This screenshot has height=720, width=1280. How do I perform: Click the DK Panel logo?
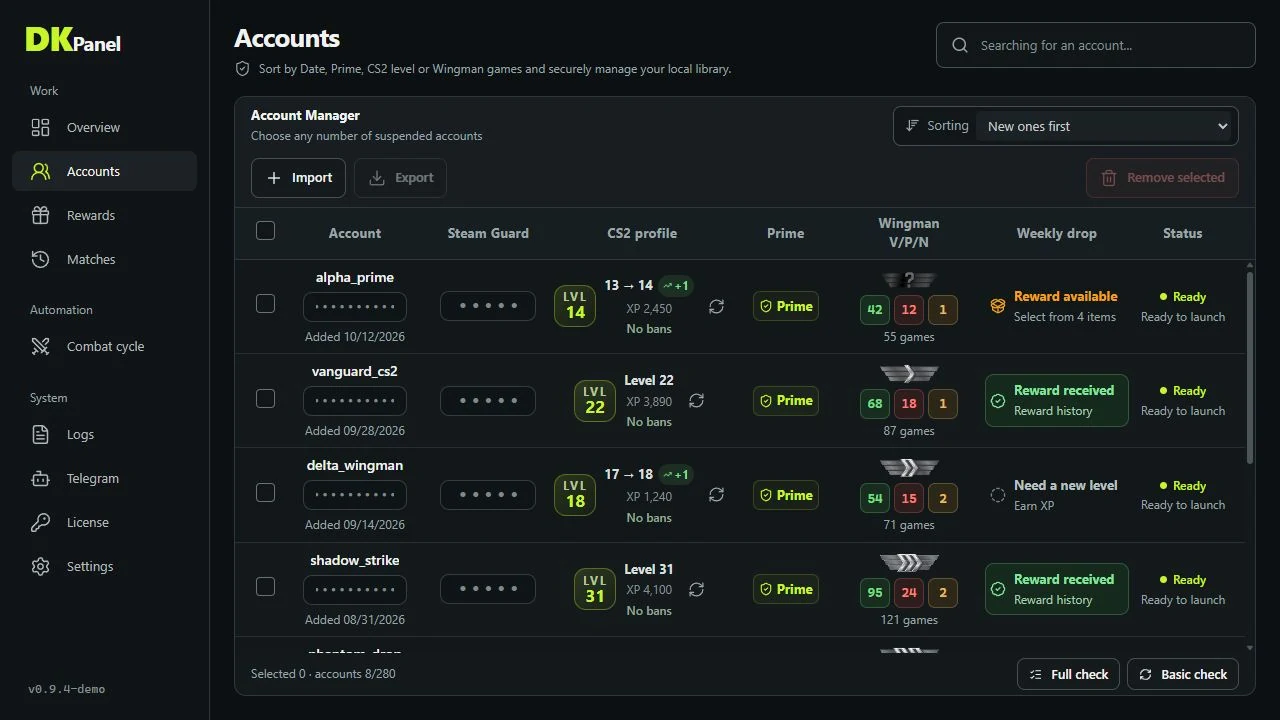tap(73, 40)
